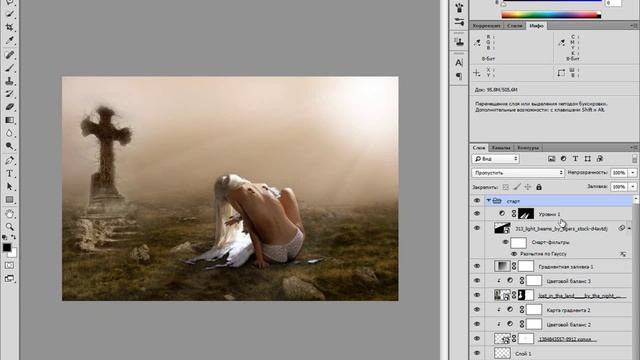Toggle Quick Mask mode in toolbar
The image size is (640, 360).
point(9,265)
